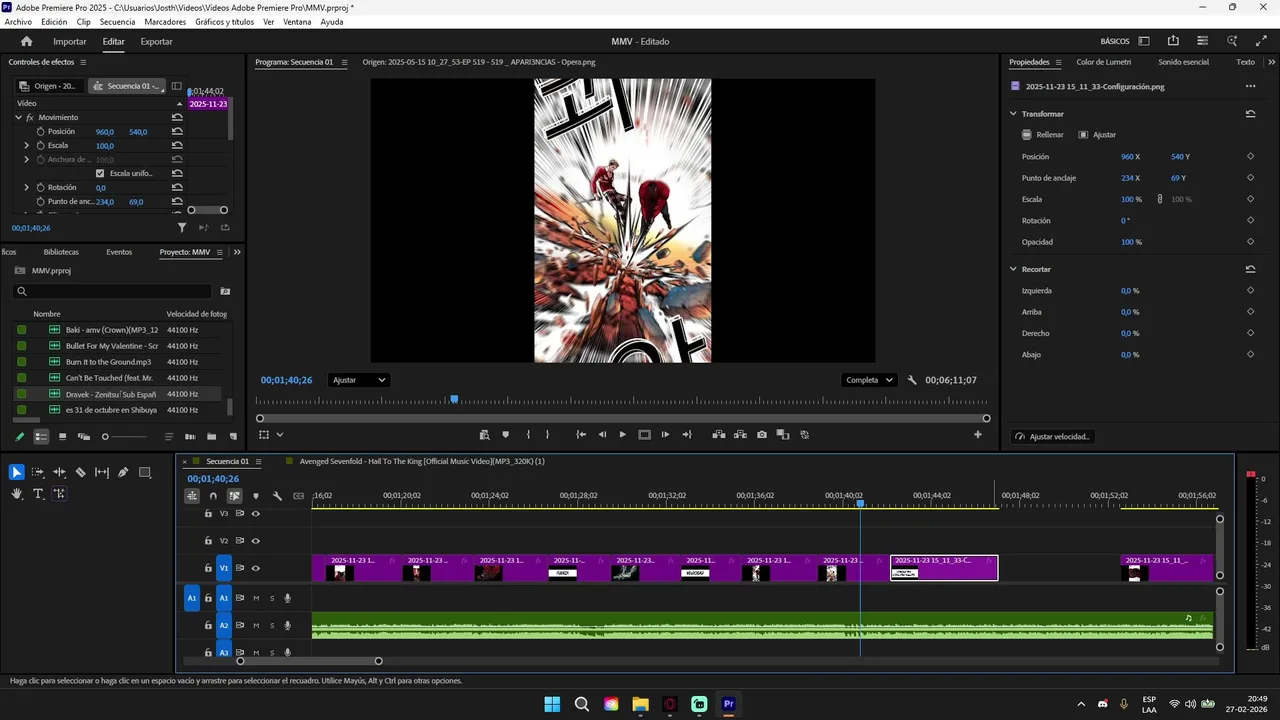Image resolution: width=1280 pixels, height=720 pixels.
Task: Select the Pen tool
Action: [x=123, y=472]
